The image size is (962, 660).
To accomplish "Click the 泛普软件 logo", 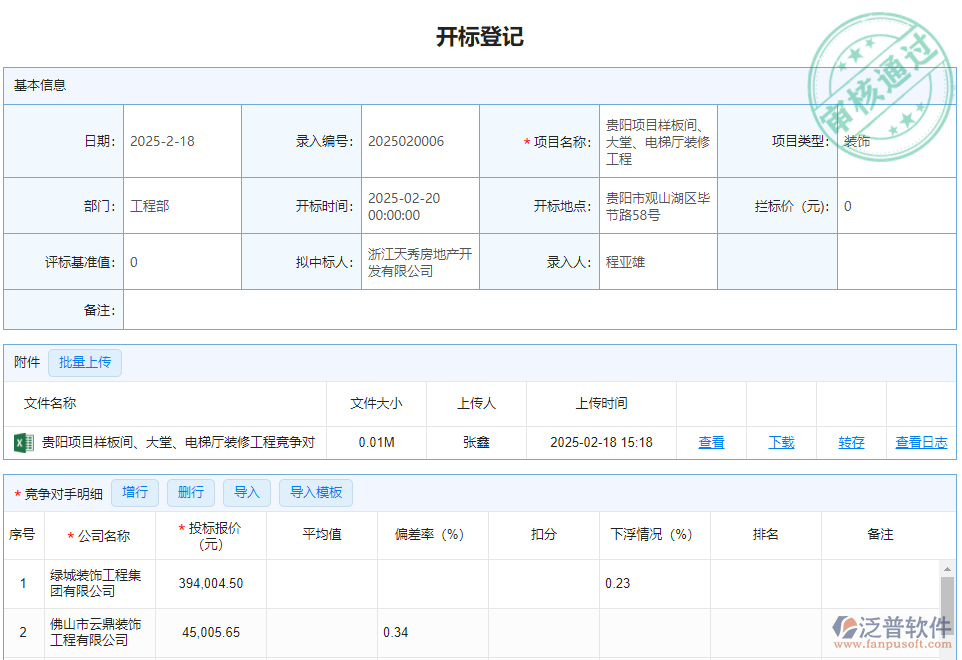I will point(888,625).
